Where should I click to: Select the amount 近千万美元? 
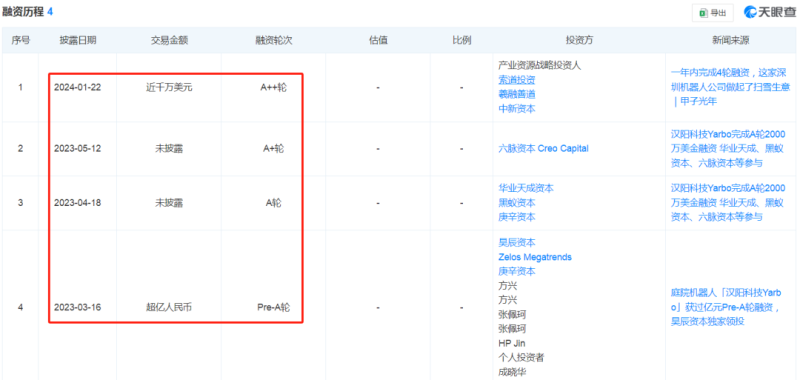[x=169, y=87]
